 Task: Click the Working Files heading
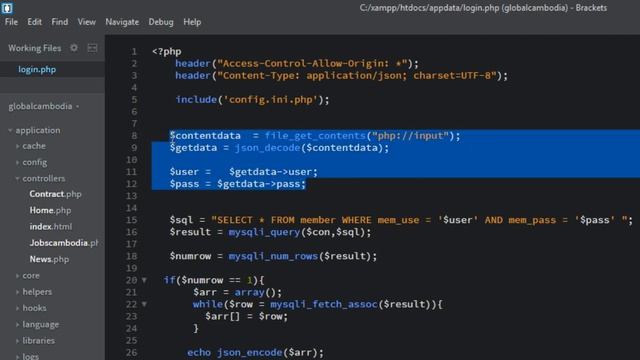click(x=35, y=48)
